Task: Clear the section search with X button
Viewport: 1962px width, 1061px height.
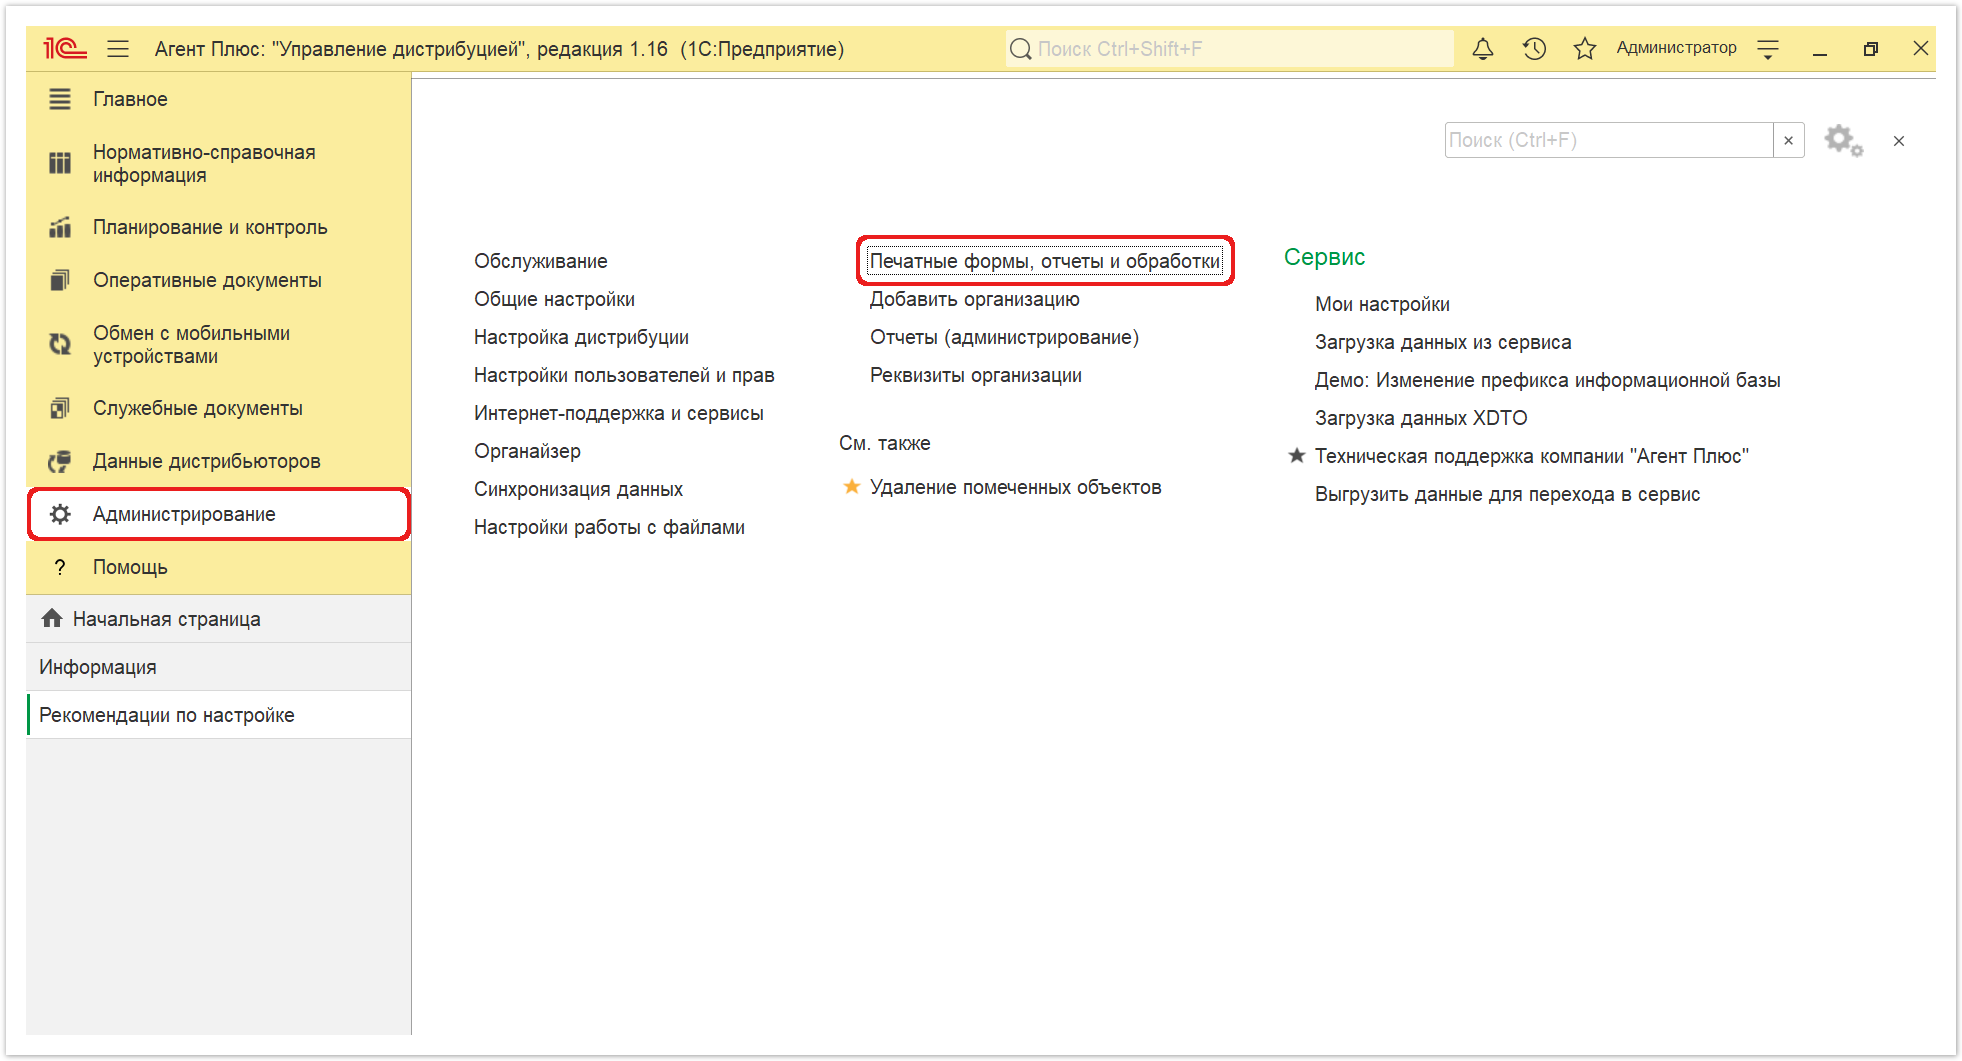Action: [1789, 140]
